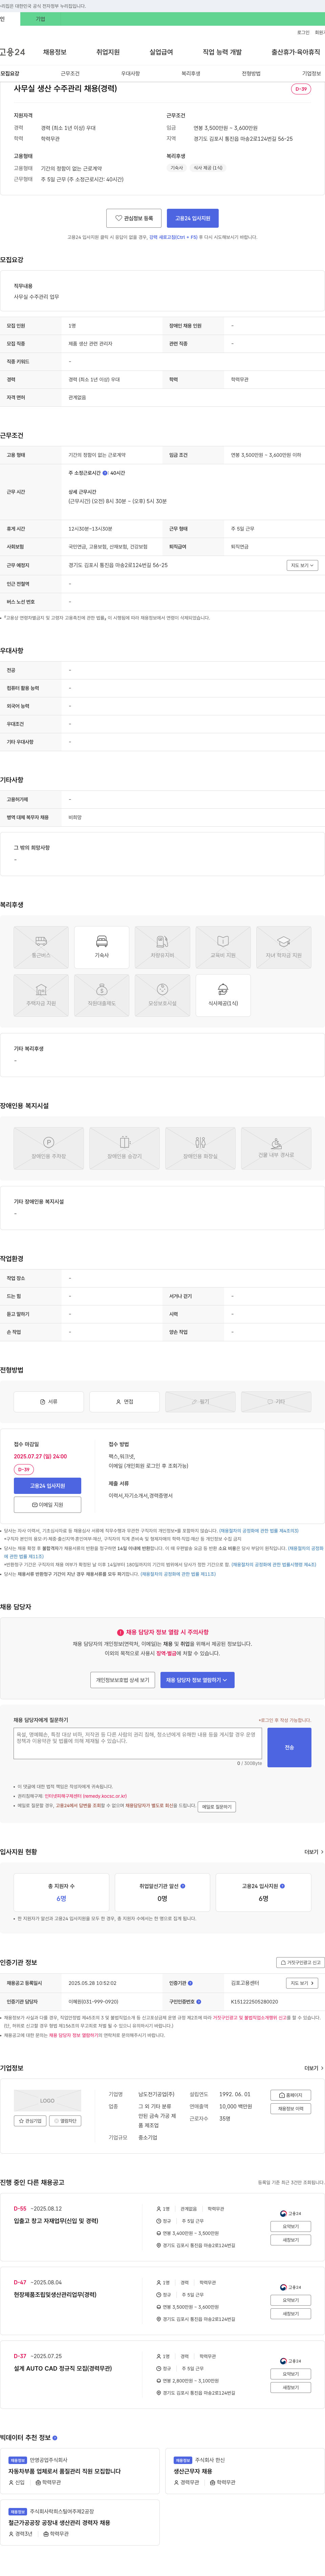Open 더보기 in 기업정보 section
Viewport: 325px width, 2576px height.
[x=314, y=2068]
